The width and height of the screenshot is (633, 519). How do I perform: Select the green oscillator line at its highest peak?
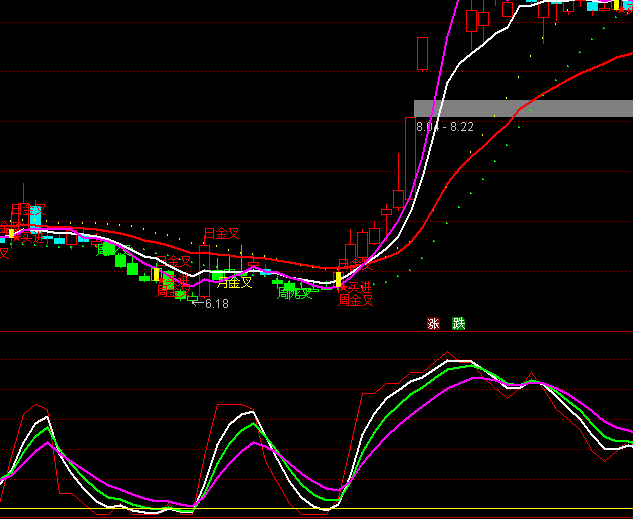(x=458, y=369)
